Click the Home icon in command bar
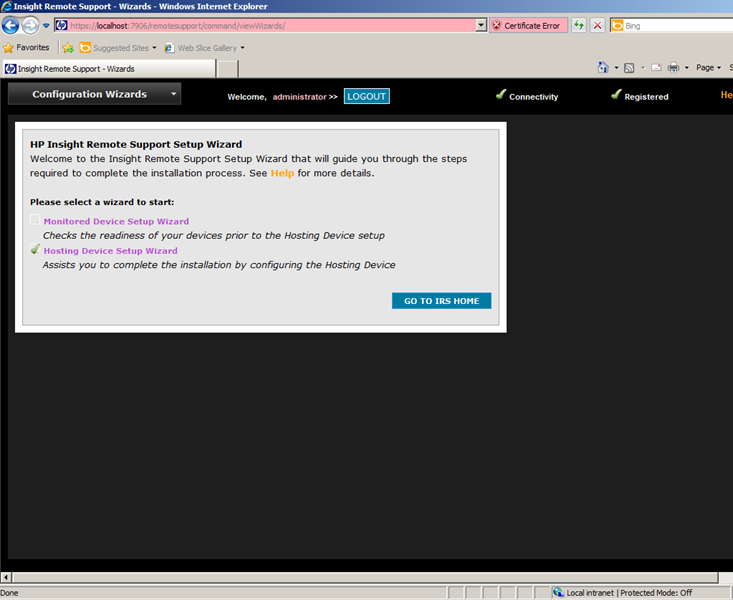This screenshot has height=600, width=733. pos(604,68)
